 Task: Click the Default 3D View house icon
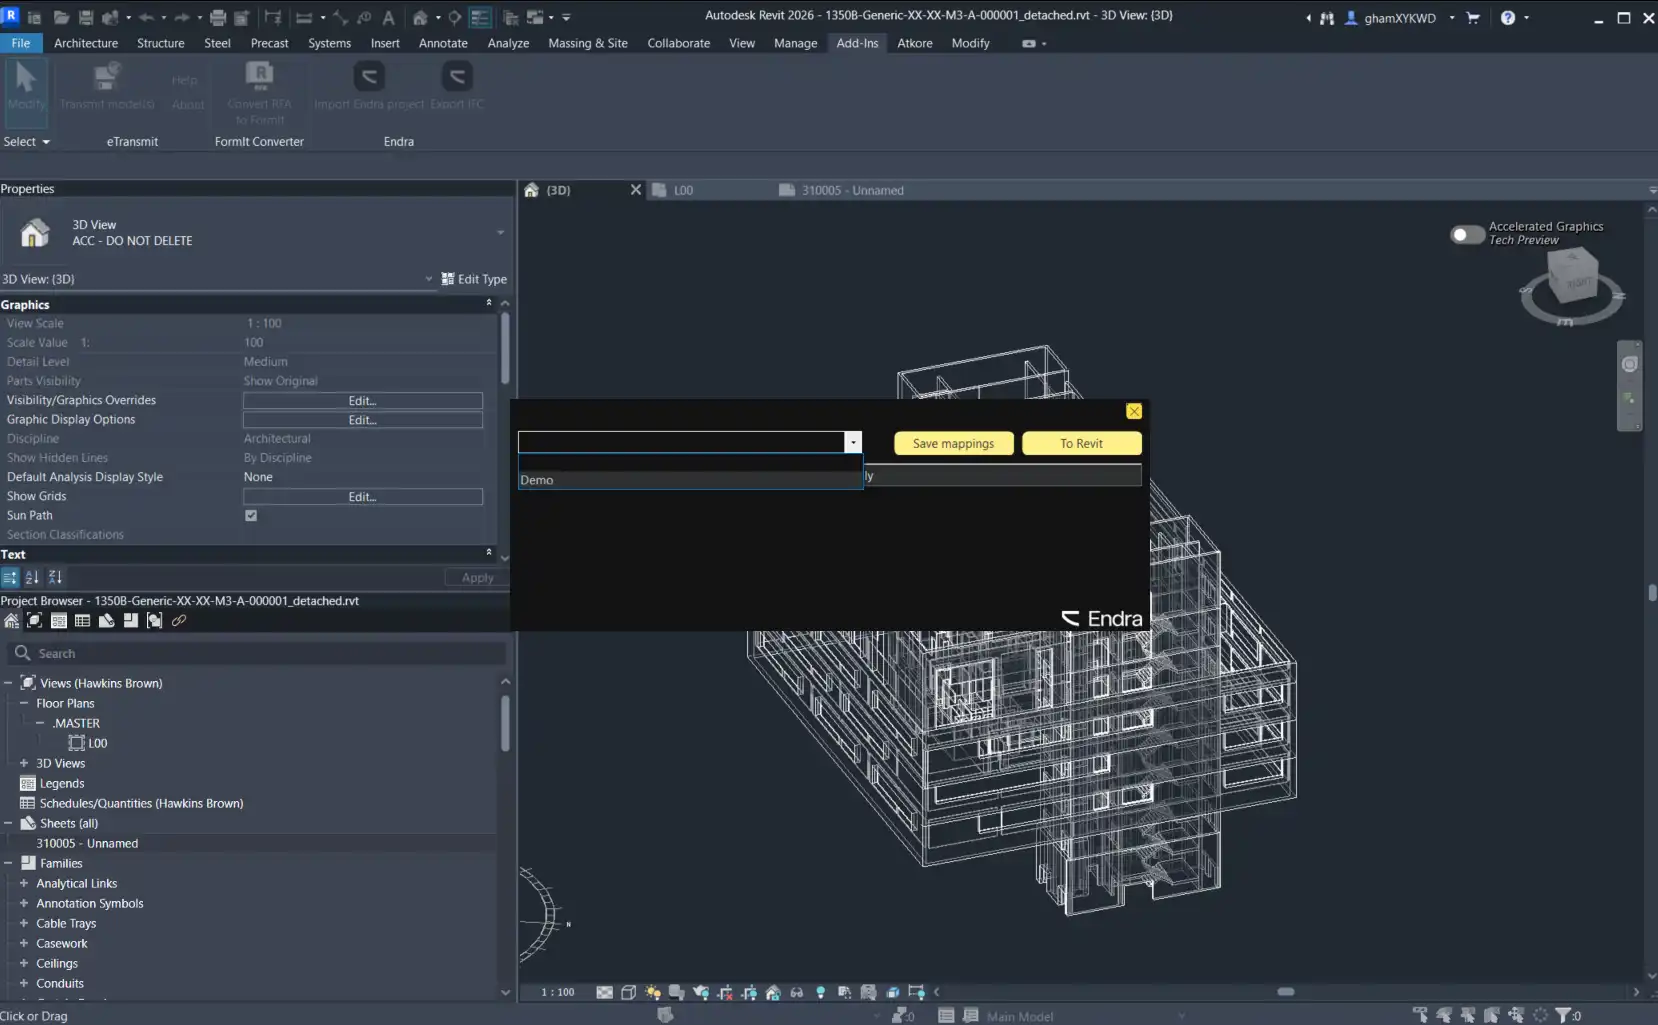(420, 17)
